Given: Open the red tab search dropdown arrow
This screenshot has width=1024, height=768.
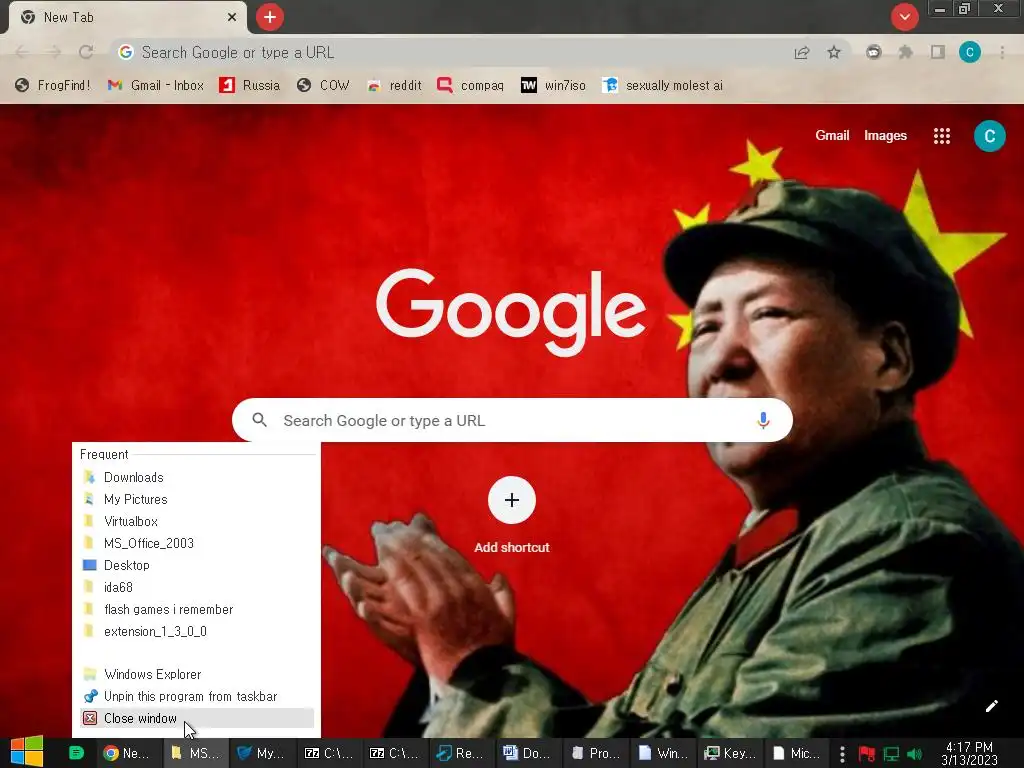Looking at the screenshot, I should 904,17.
